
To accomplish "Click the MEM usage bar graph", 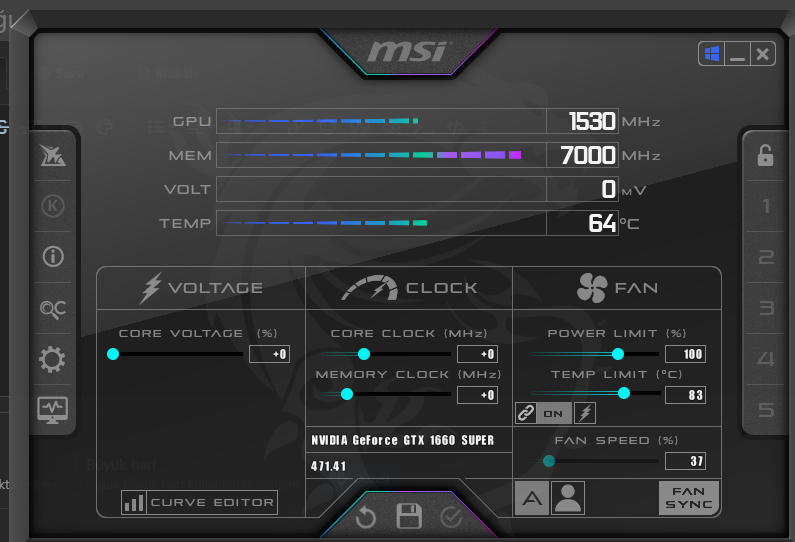I will coord(381,155).
